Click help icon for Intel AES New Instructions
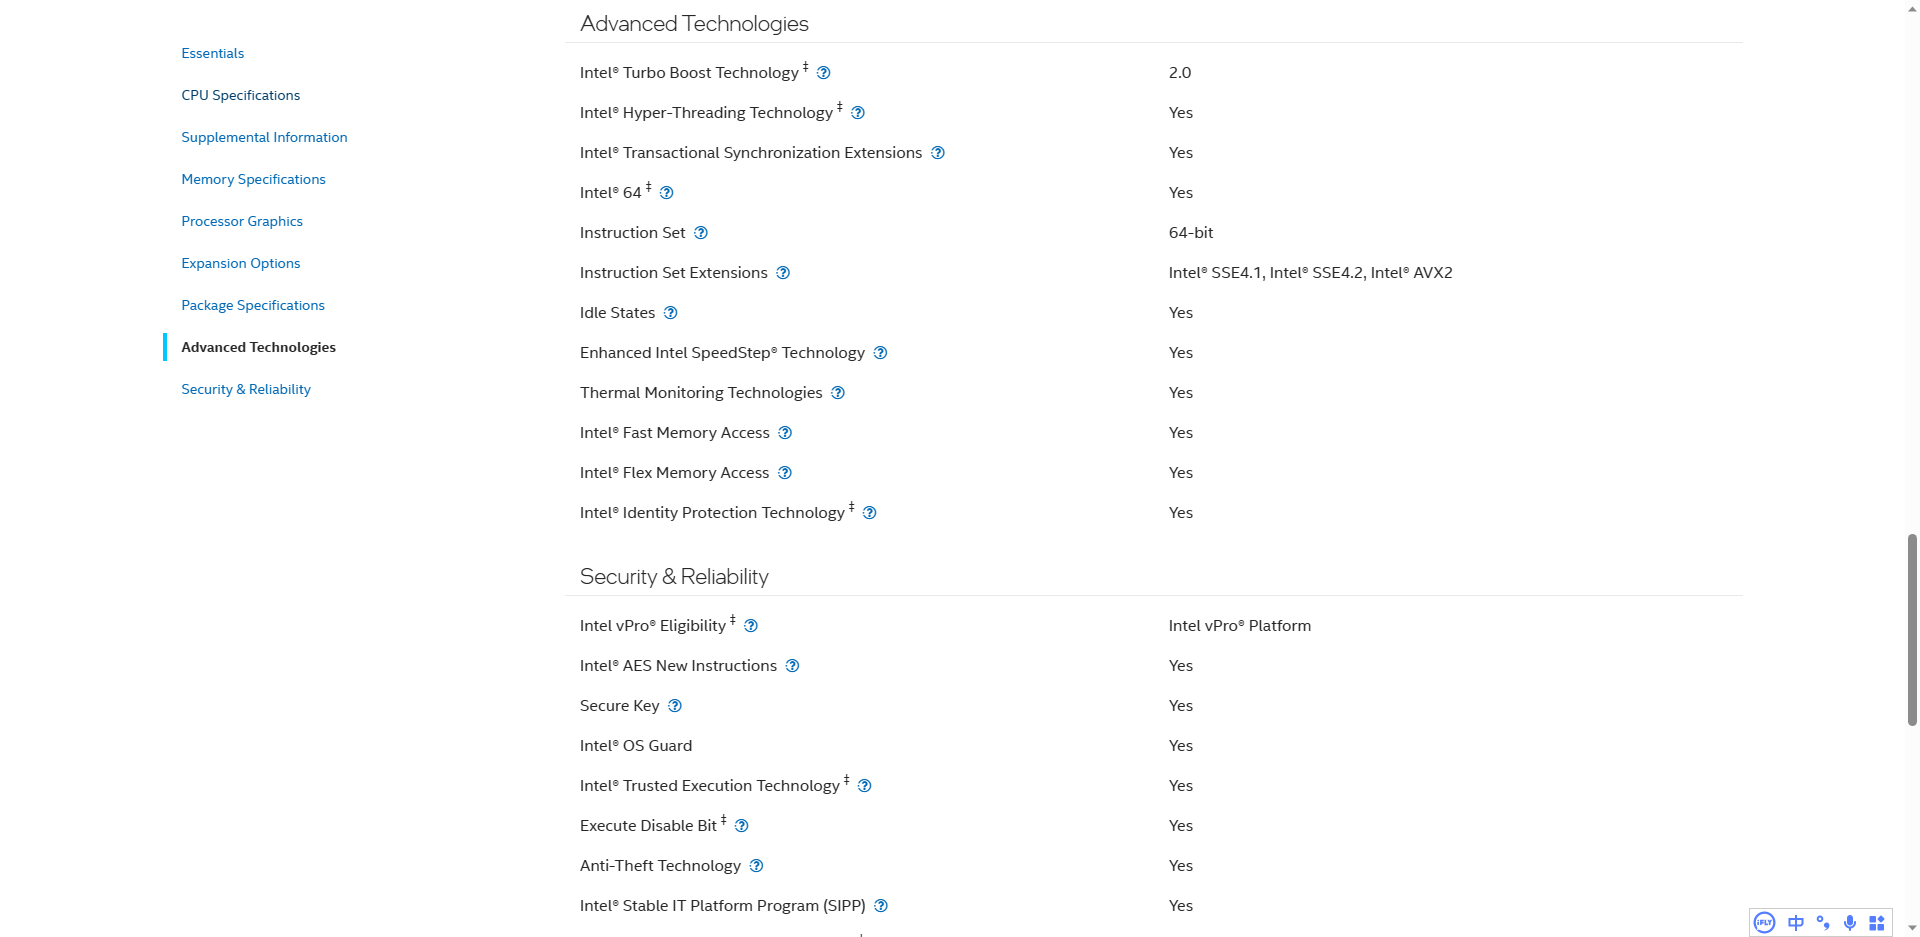Screen dimensions: 1920x937 [792, 666]
